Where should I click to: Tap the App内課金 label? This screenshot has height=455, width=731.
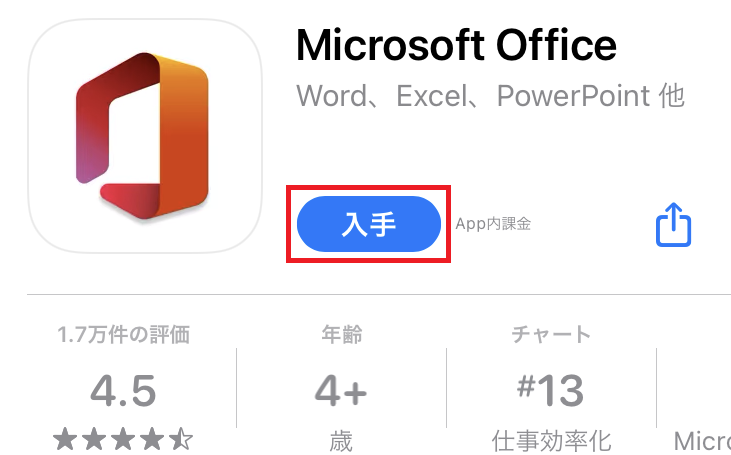pos(493,224)
